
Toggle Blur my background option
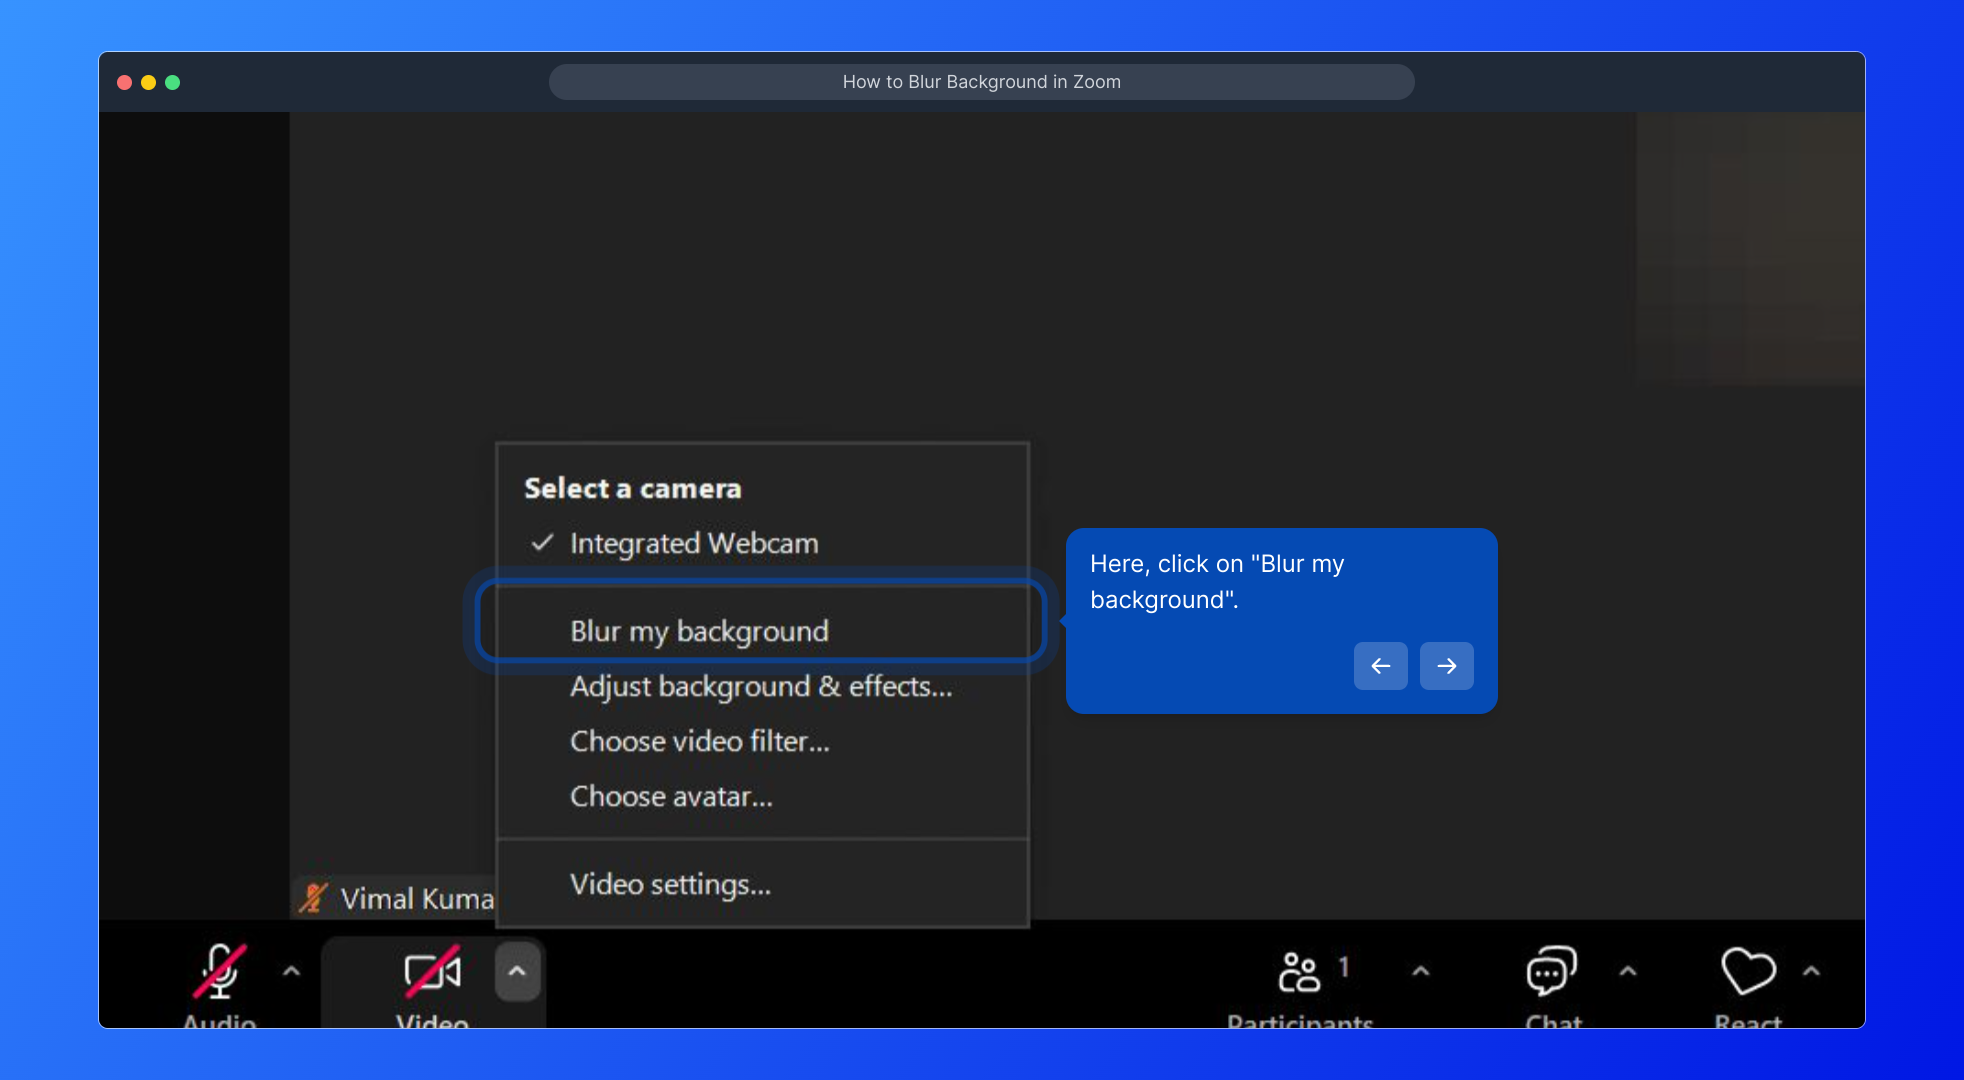699,631
